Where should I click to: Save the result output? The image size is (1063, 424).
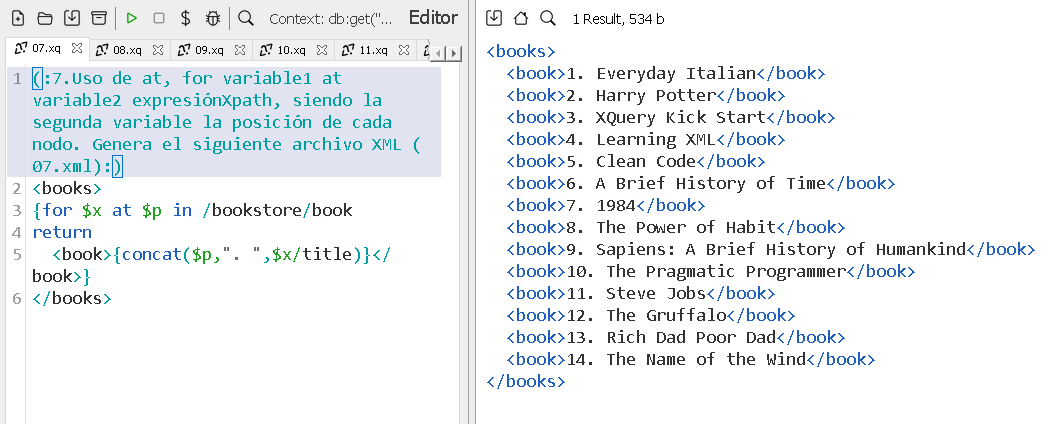495,18
